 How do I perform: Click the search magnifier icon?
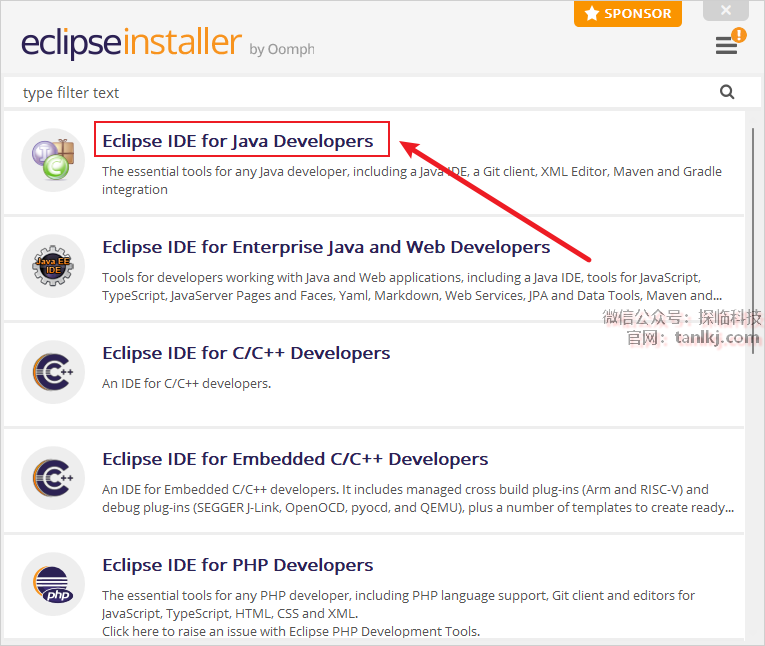coord(727,92)
